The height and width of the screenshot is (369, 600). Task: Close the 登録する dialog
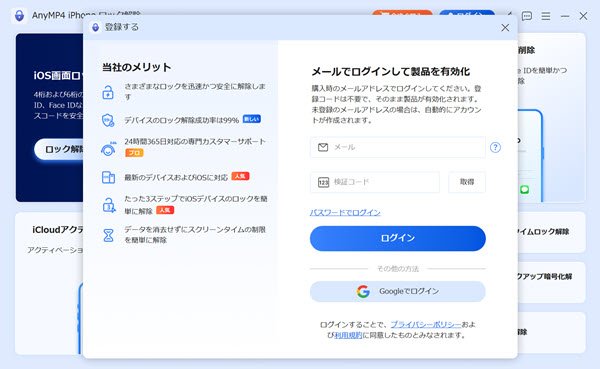tap(505, 28)
